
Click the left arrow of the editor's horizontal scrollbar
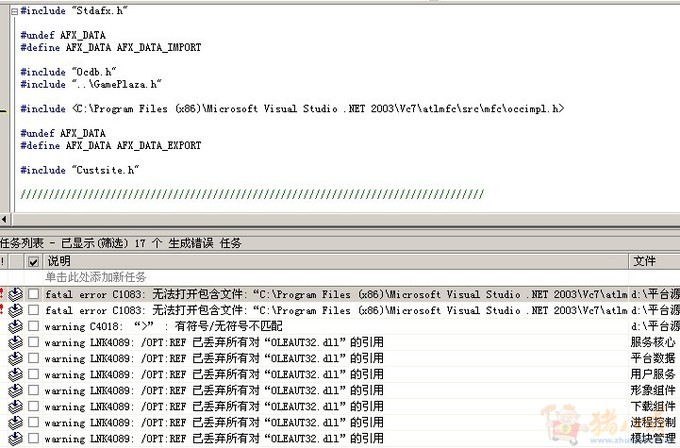(x=5, y=219)
